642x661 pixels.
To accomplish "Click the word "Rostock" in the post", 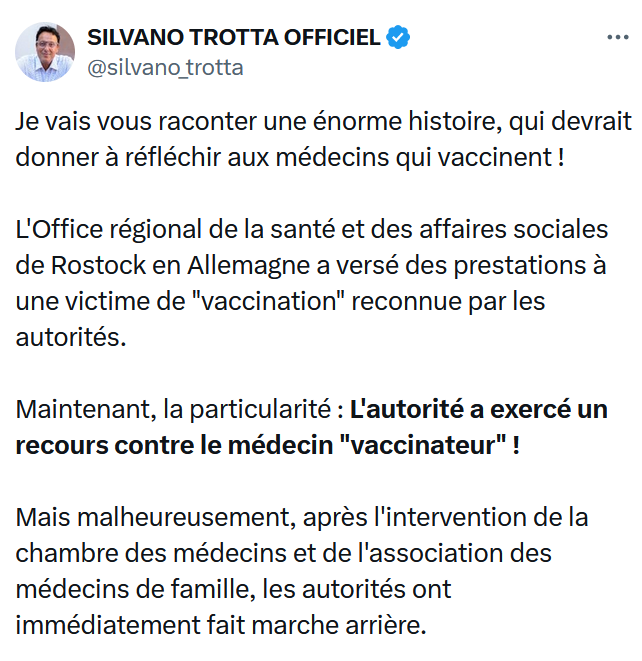I will coord(98,265).
